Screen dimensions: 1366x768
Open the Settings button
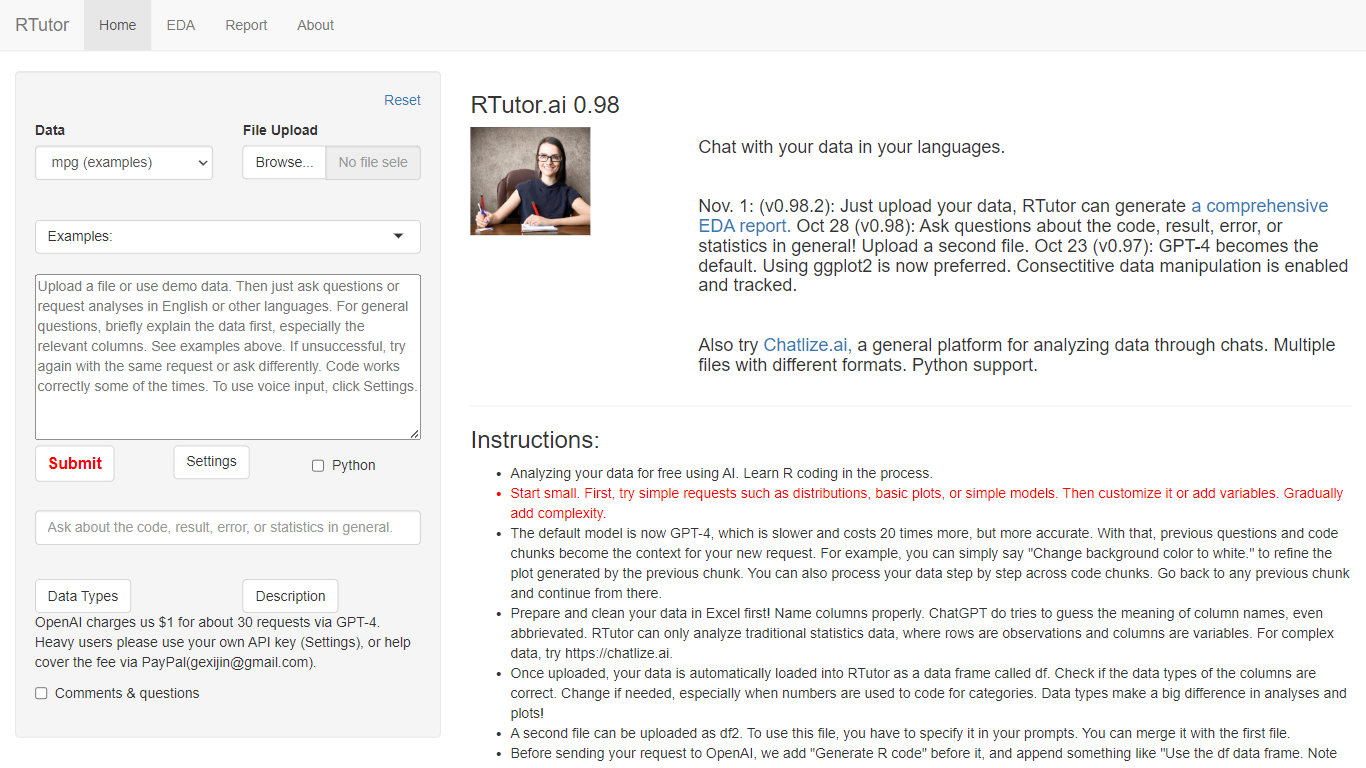(x=211, y=462)
